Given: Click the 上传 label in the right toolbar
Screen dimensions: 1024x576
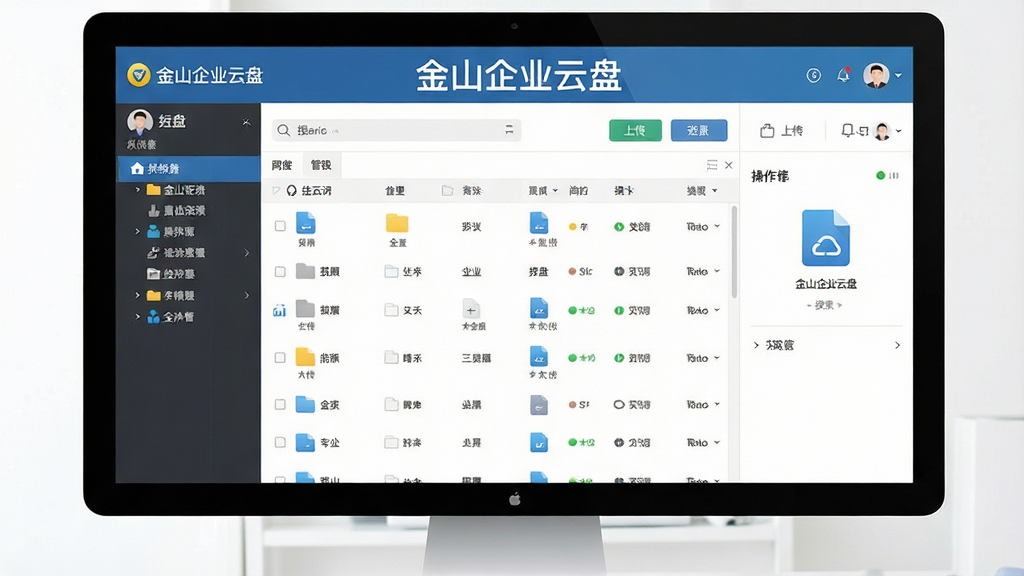Looking at the screenshot, I should (792, 131).
